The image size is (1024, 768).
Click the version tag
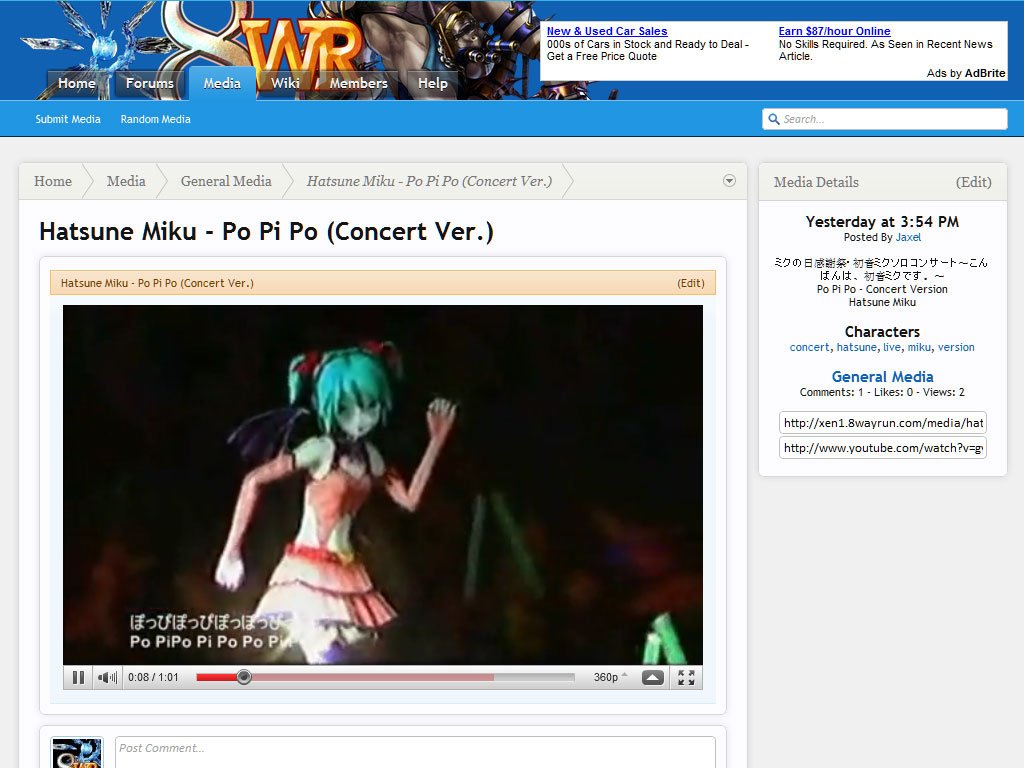956,347
